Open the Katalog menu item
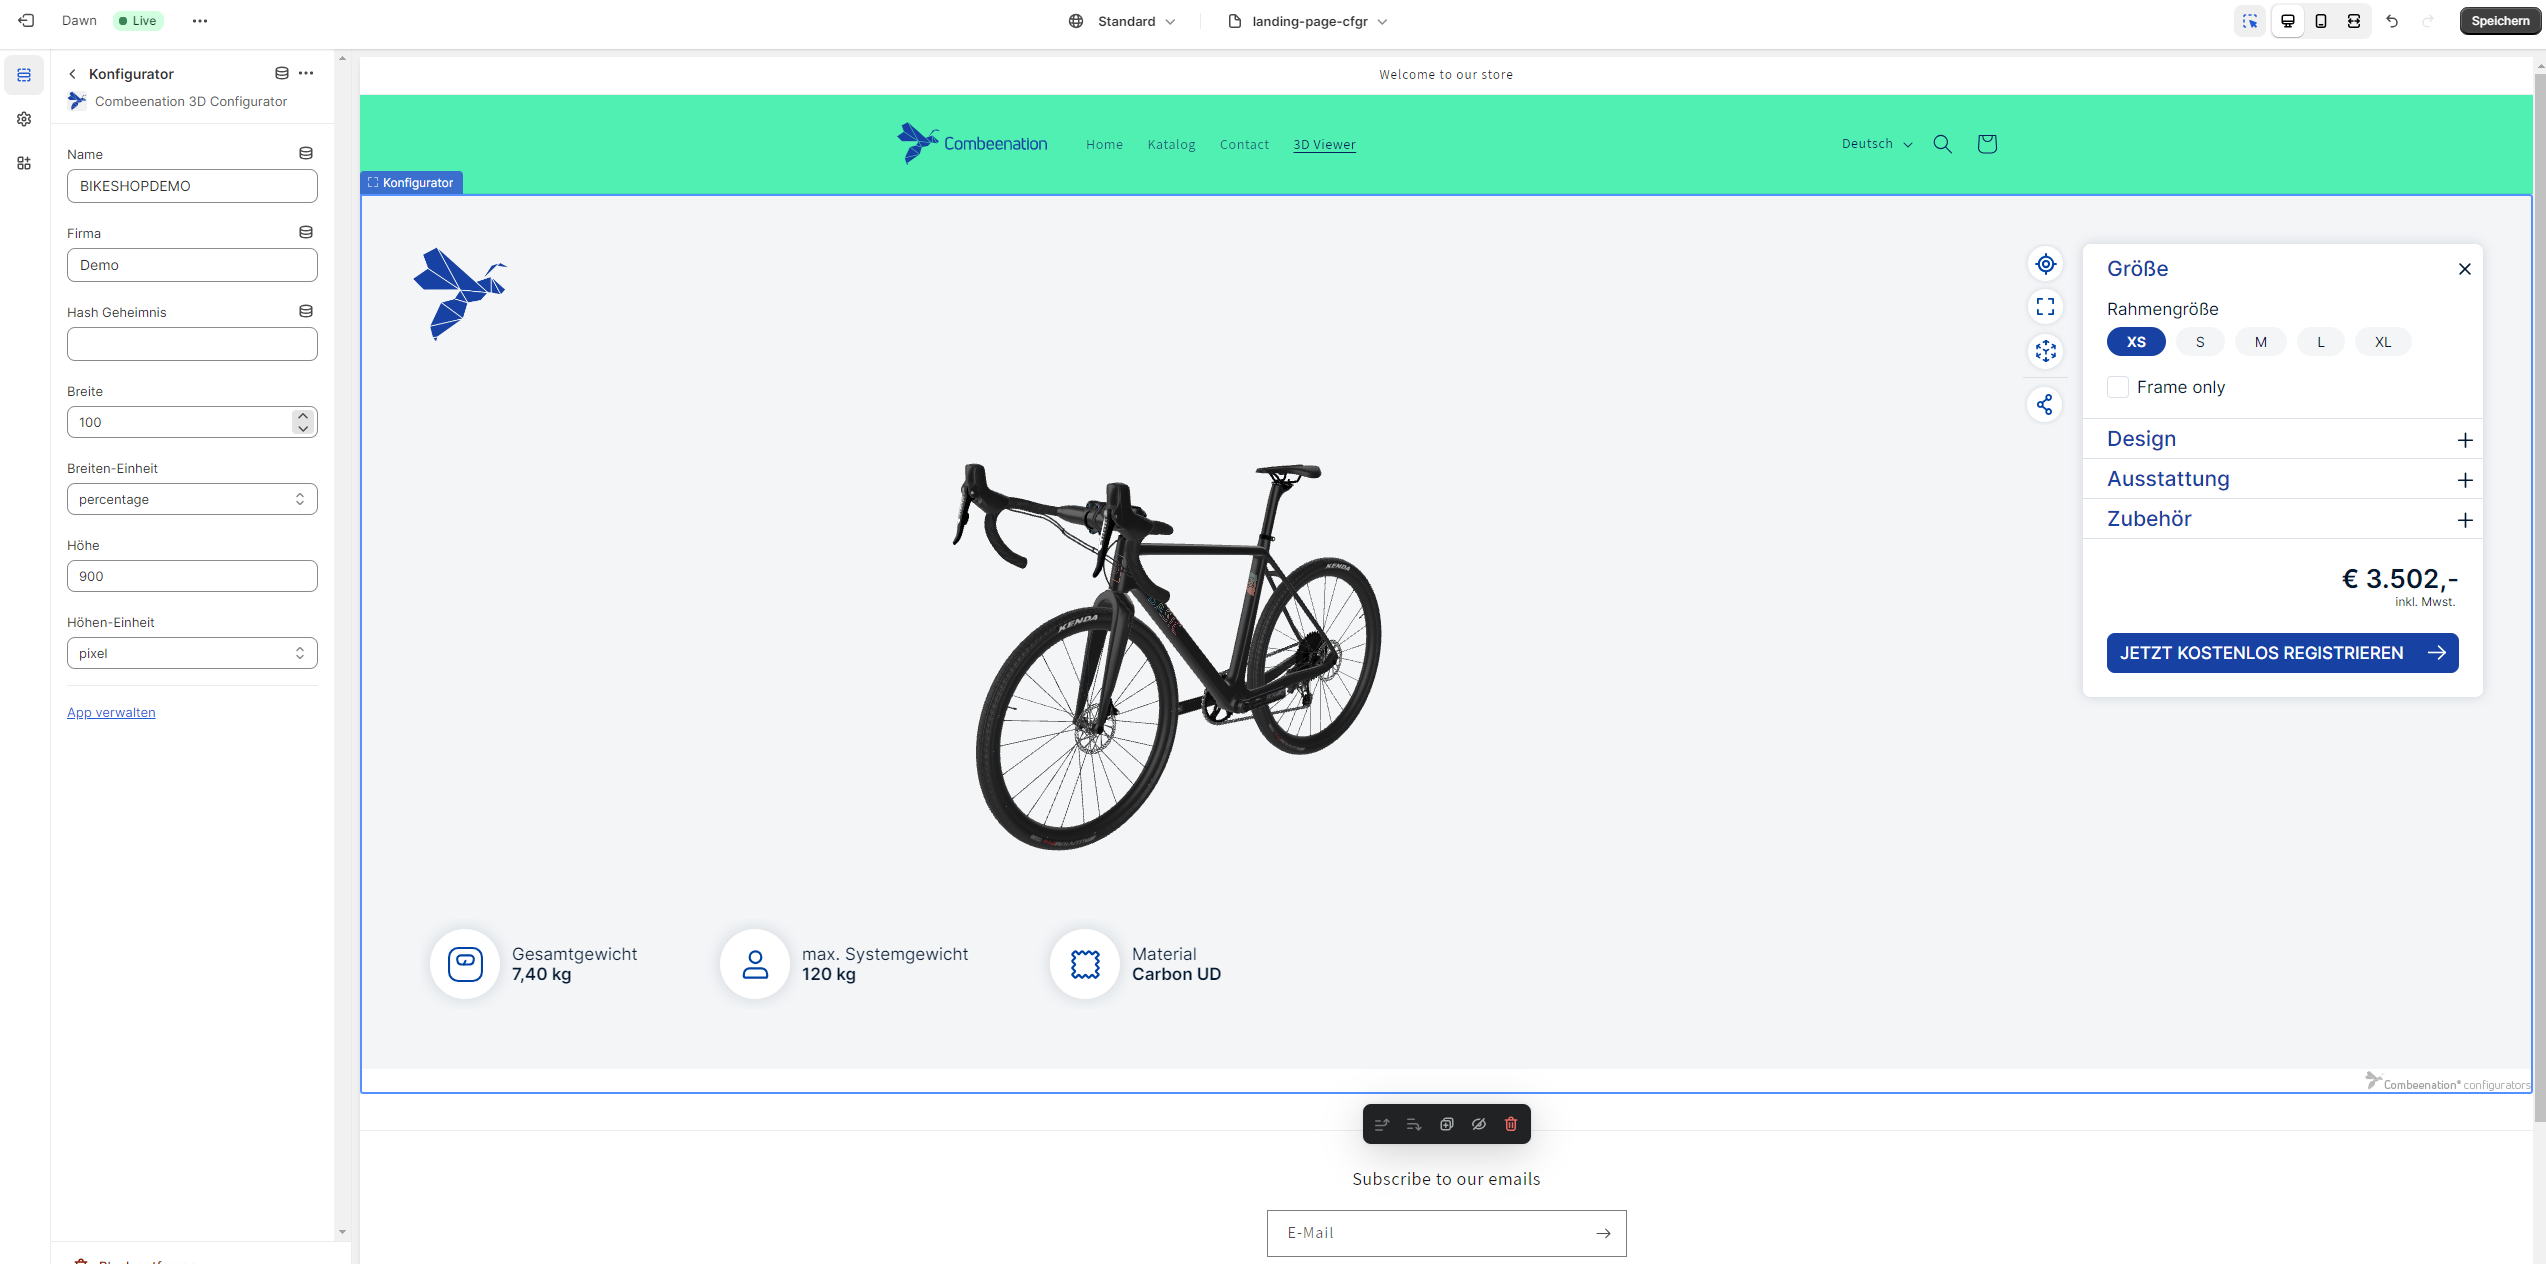The width and height of the screenshot is (2546, 1264). click(x=1171, y=145)
